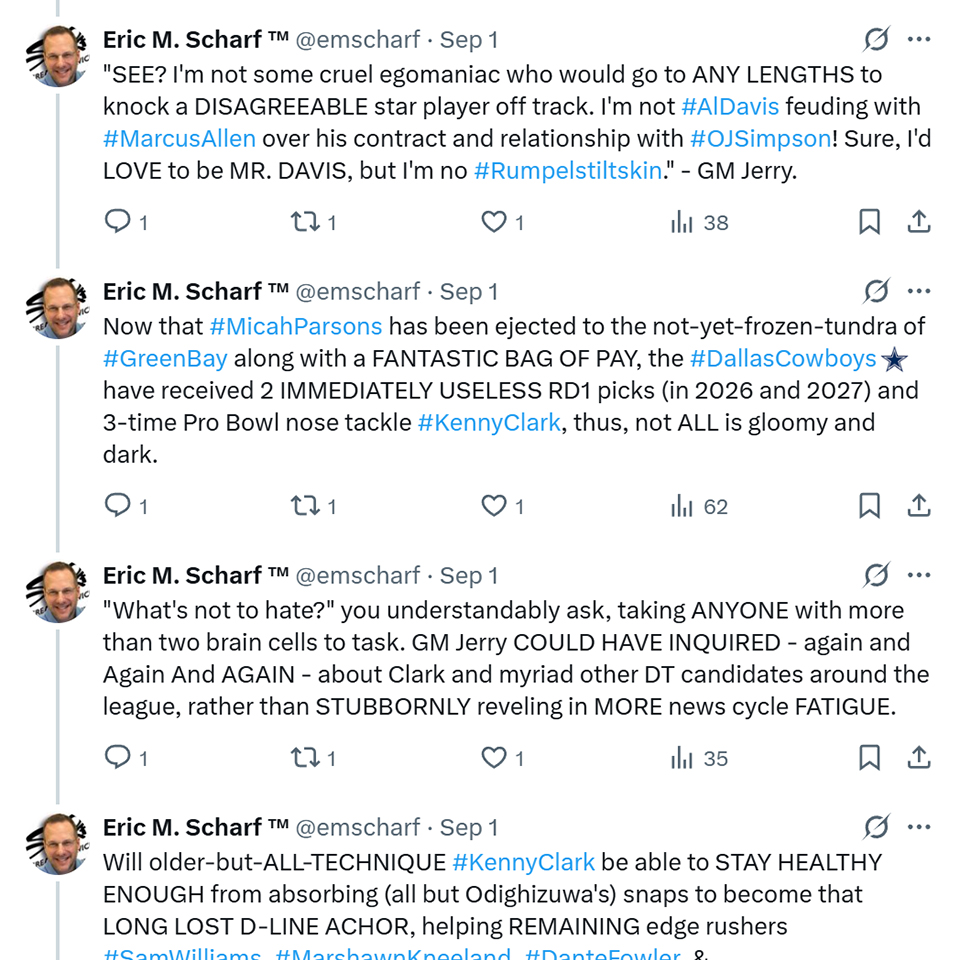Open the #AlDavis hashtag
960x960 pixels.
730,106
